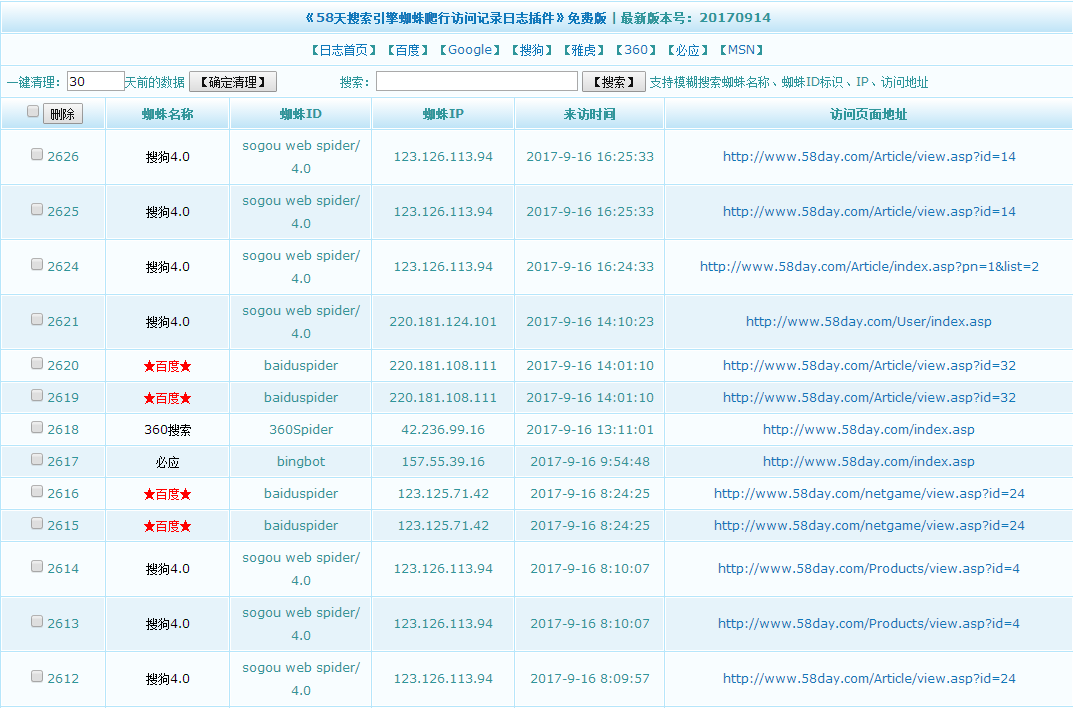Click IP 157.55.39.16 cell

click(443, 462)
